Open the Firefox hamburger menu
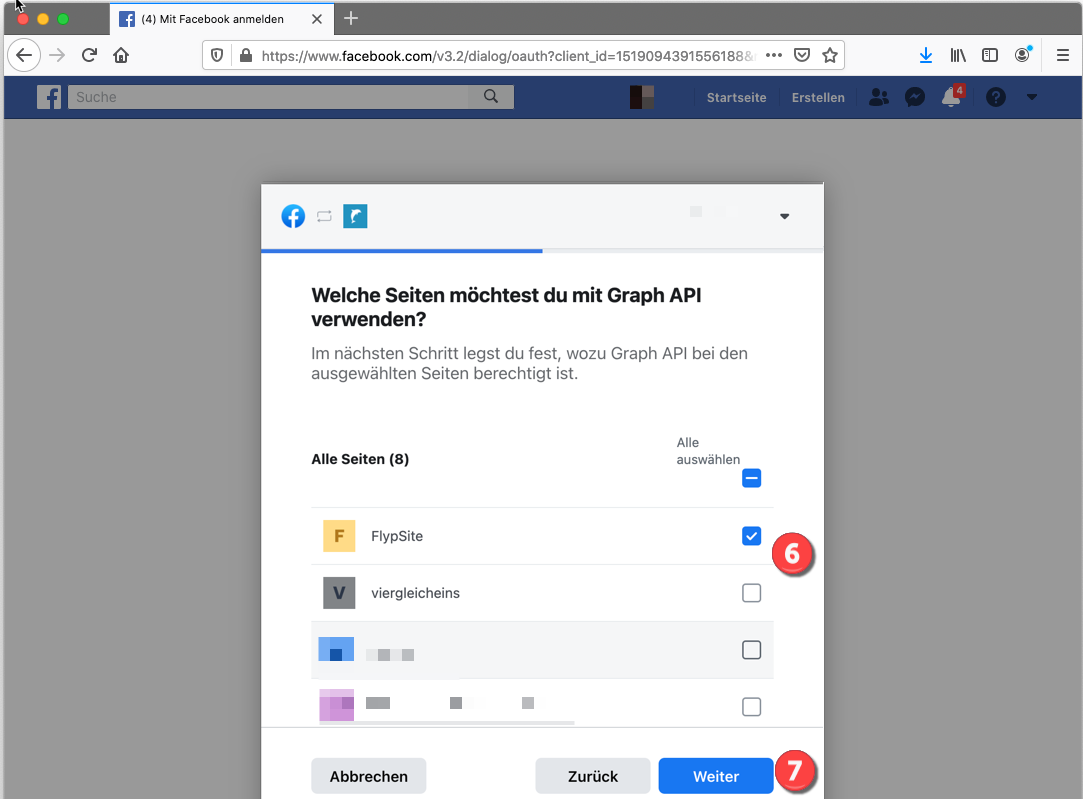The image size is (1083, 799). [x=1063, y=55]
